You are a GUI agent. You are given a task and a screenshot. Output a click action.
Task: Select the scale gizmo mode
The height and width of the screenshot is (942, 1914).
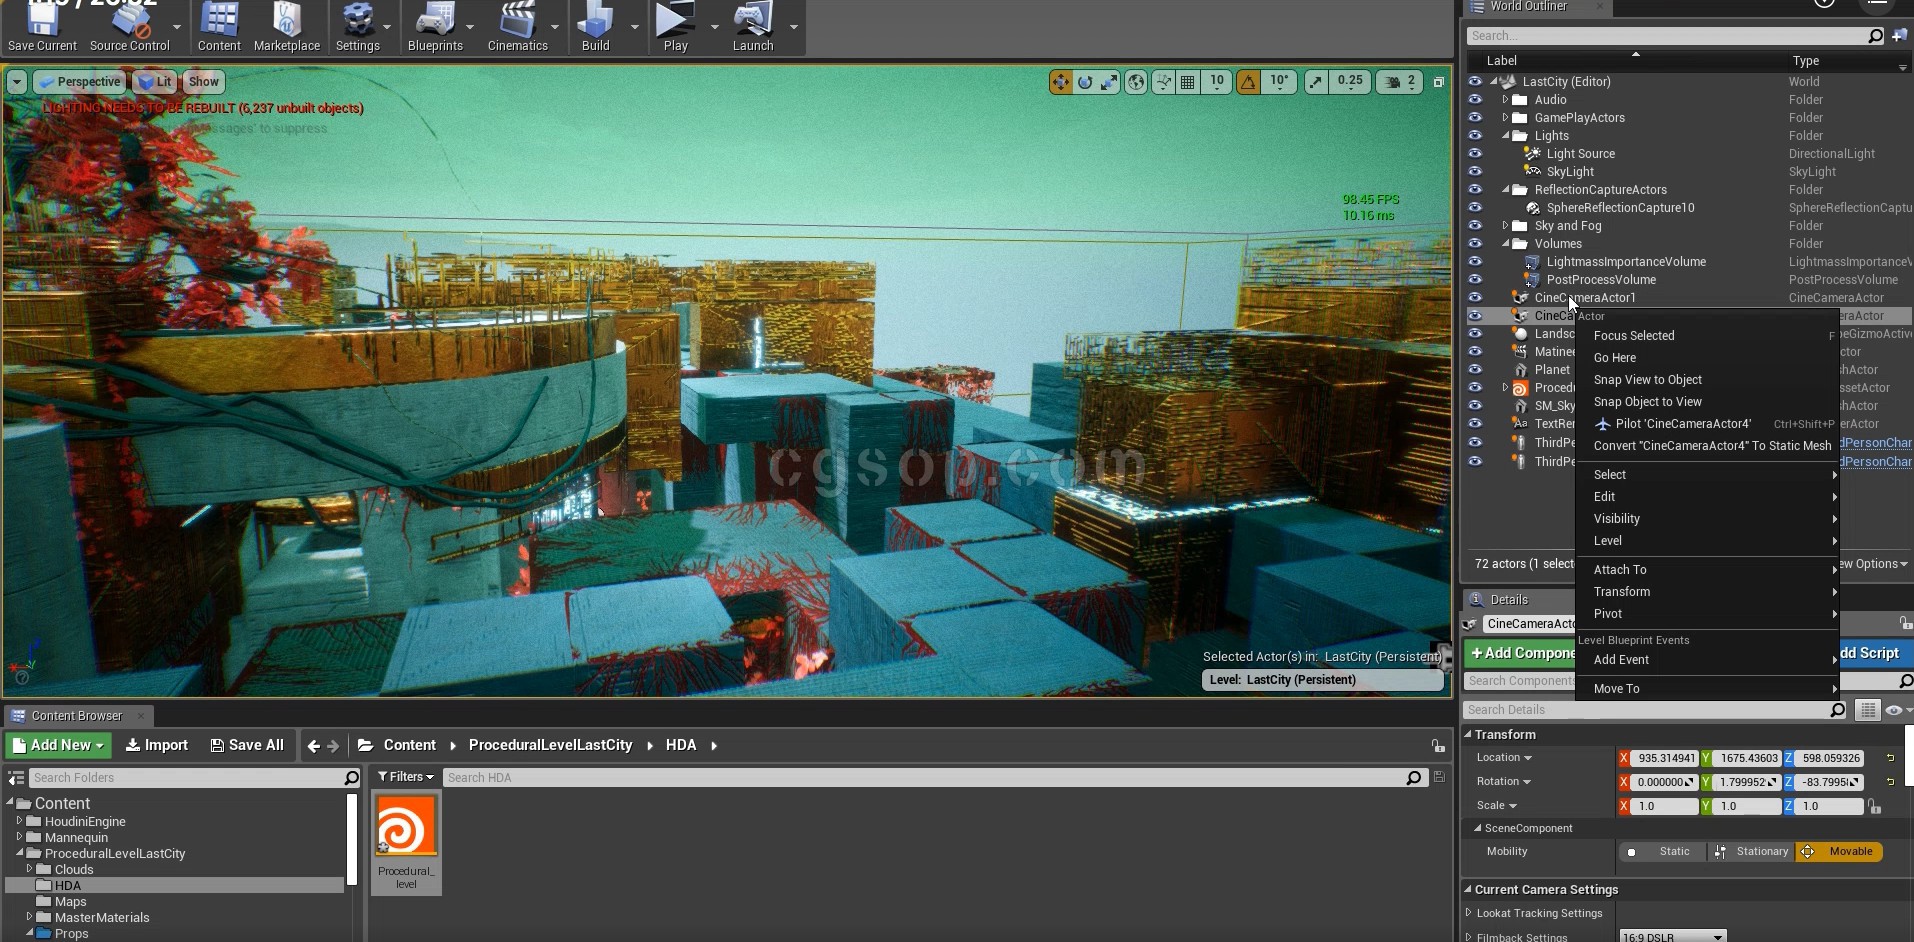[1109, 82]
